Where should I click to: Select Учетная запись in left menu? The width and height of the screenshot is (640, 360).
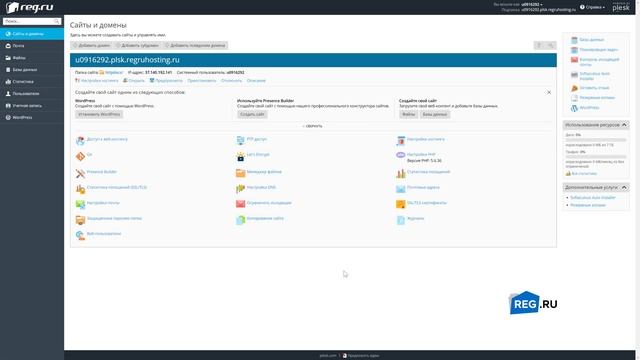coord(32,105)
